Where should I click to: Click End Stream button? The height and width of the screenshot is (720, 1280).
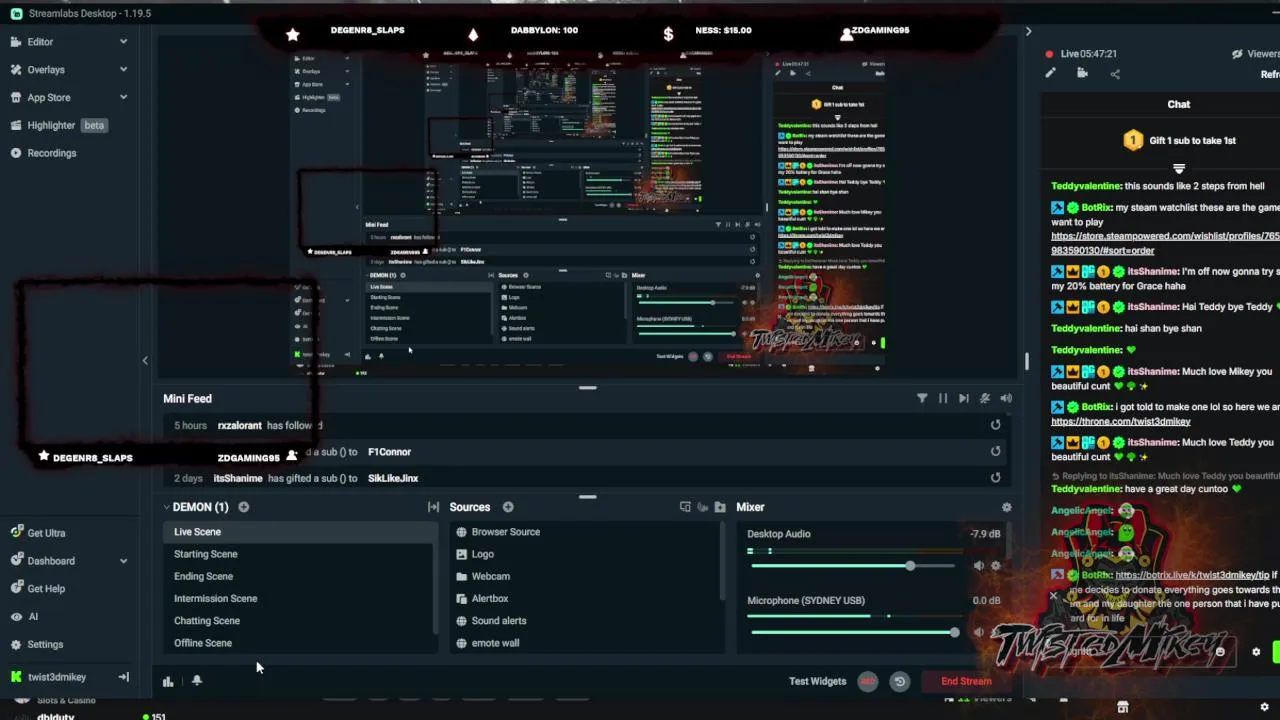pos(966,682)
